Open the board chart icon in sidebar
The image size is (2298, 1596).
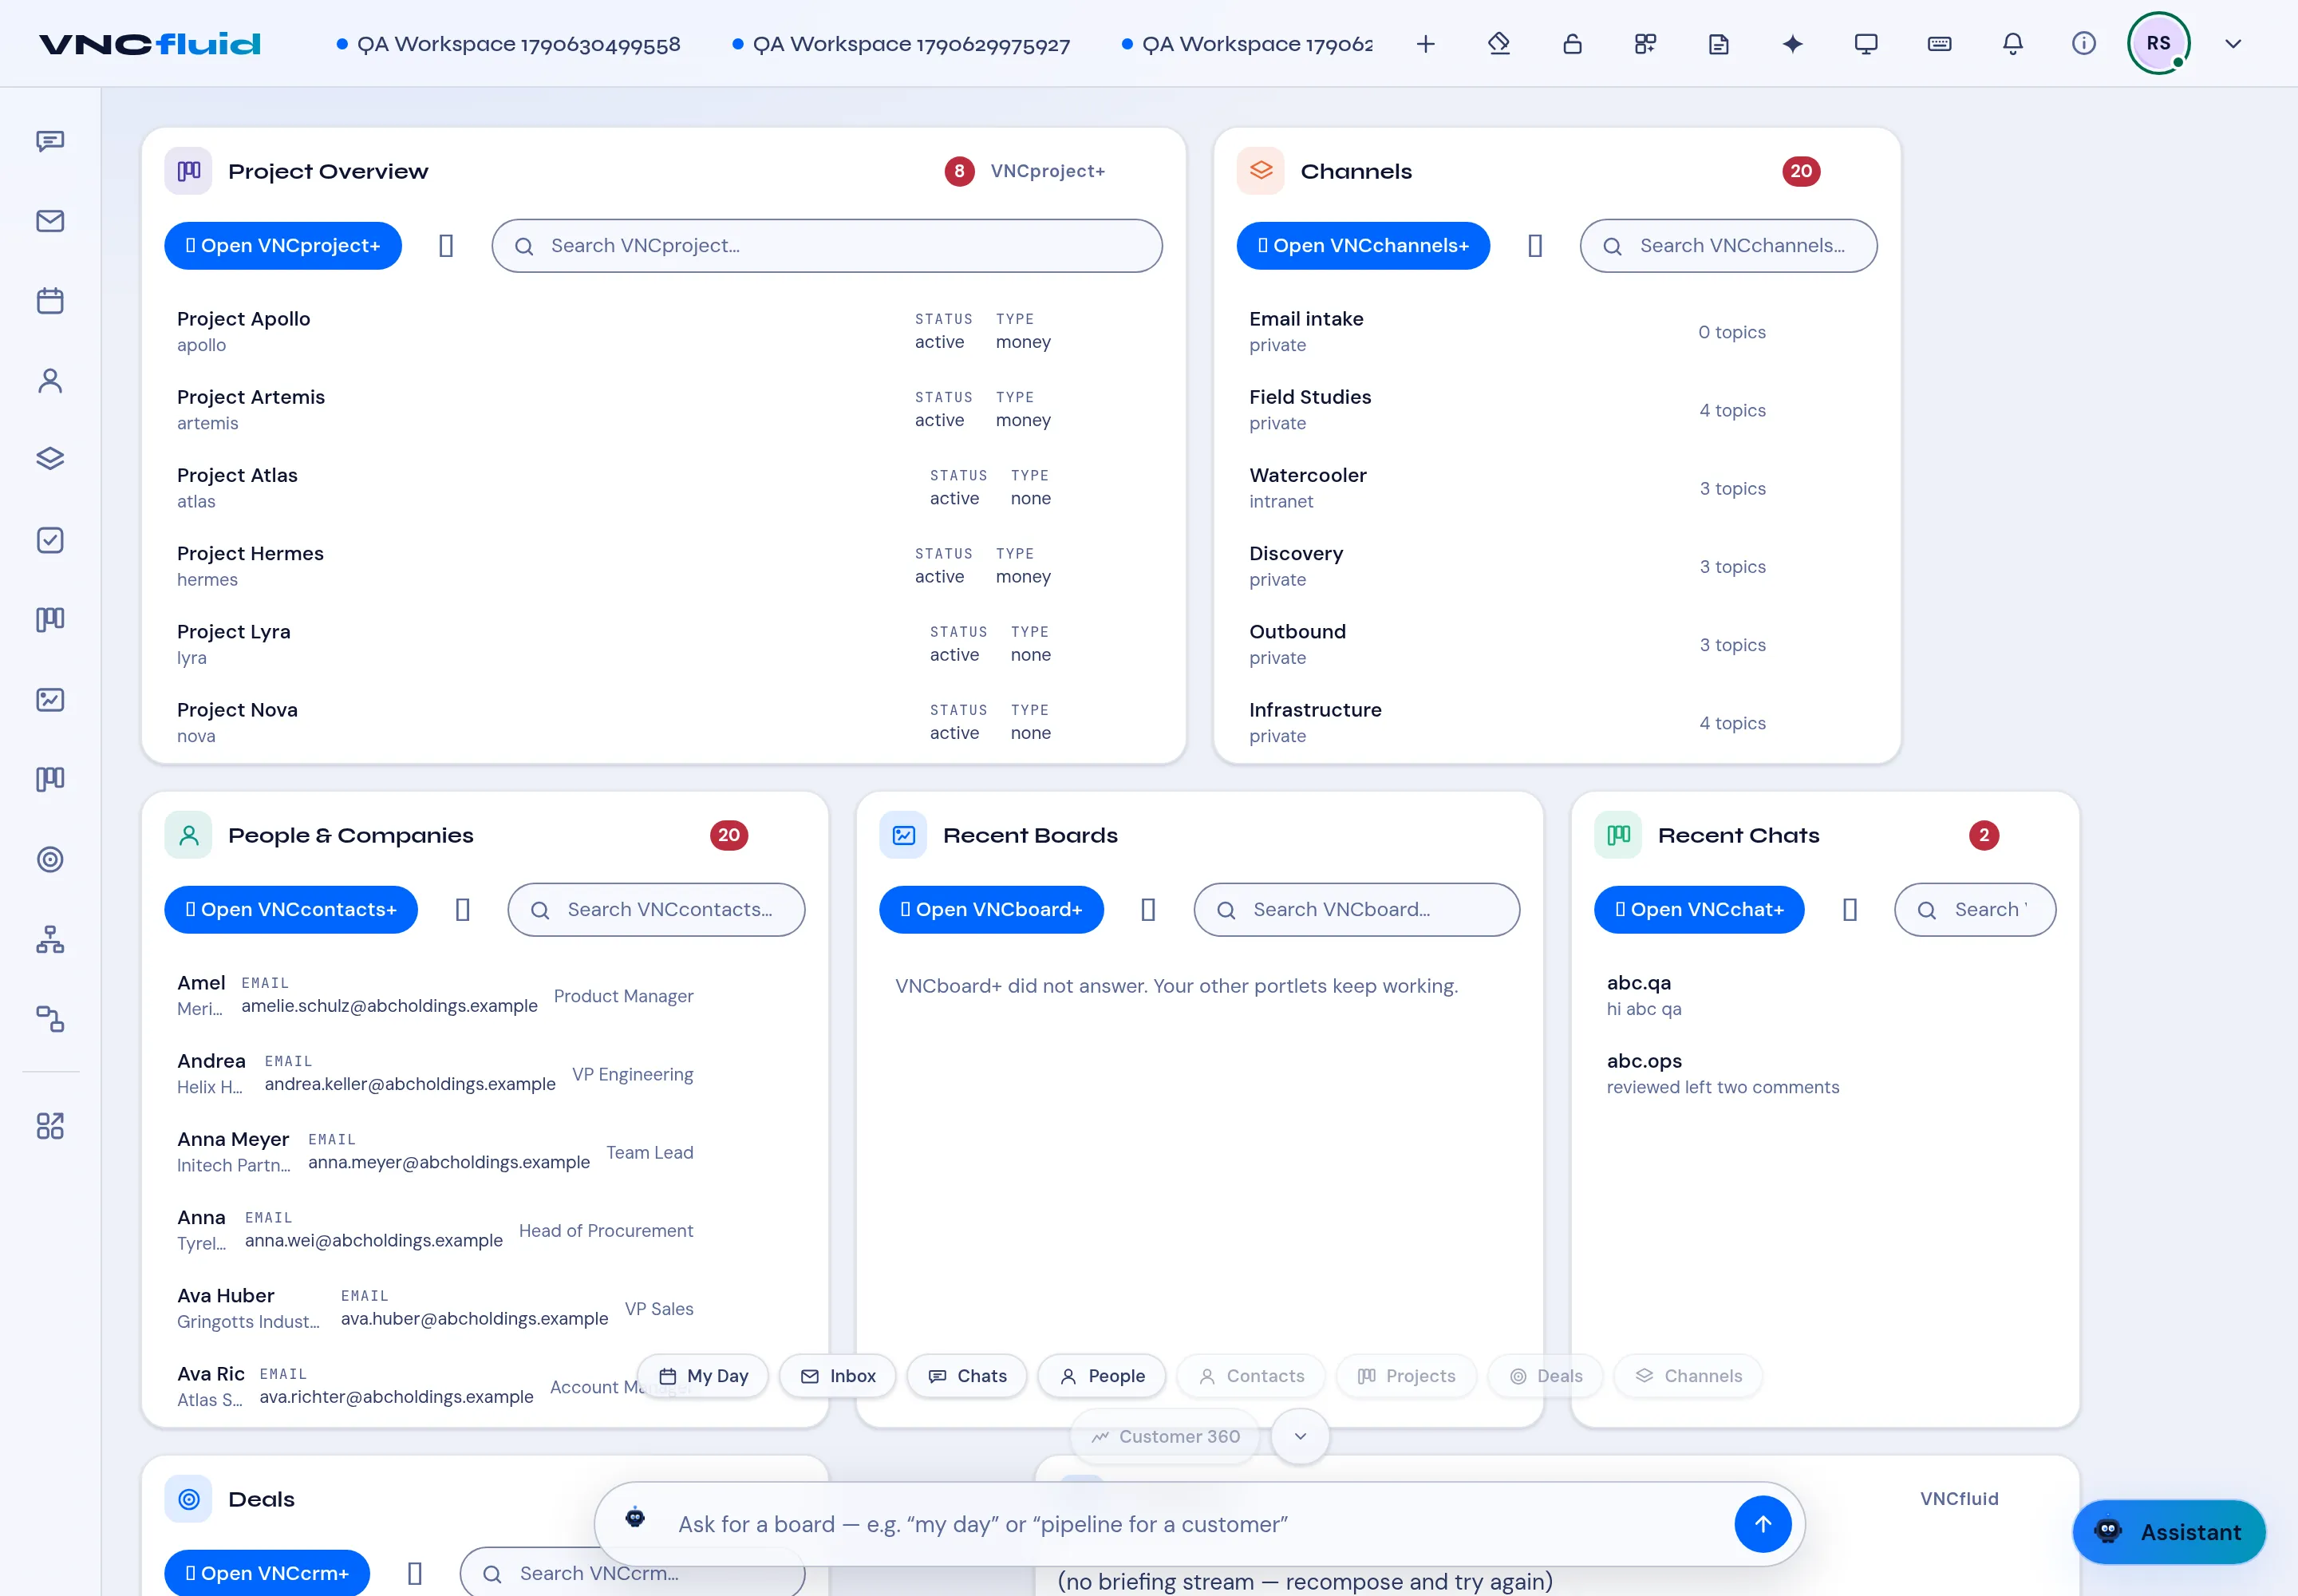[50, 700]
